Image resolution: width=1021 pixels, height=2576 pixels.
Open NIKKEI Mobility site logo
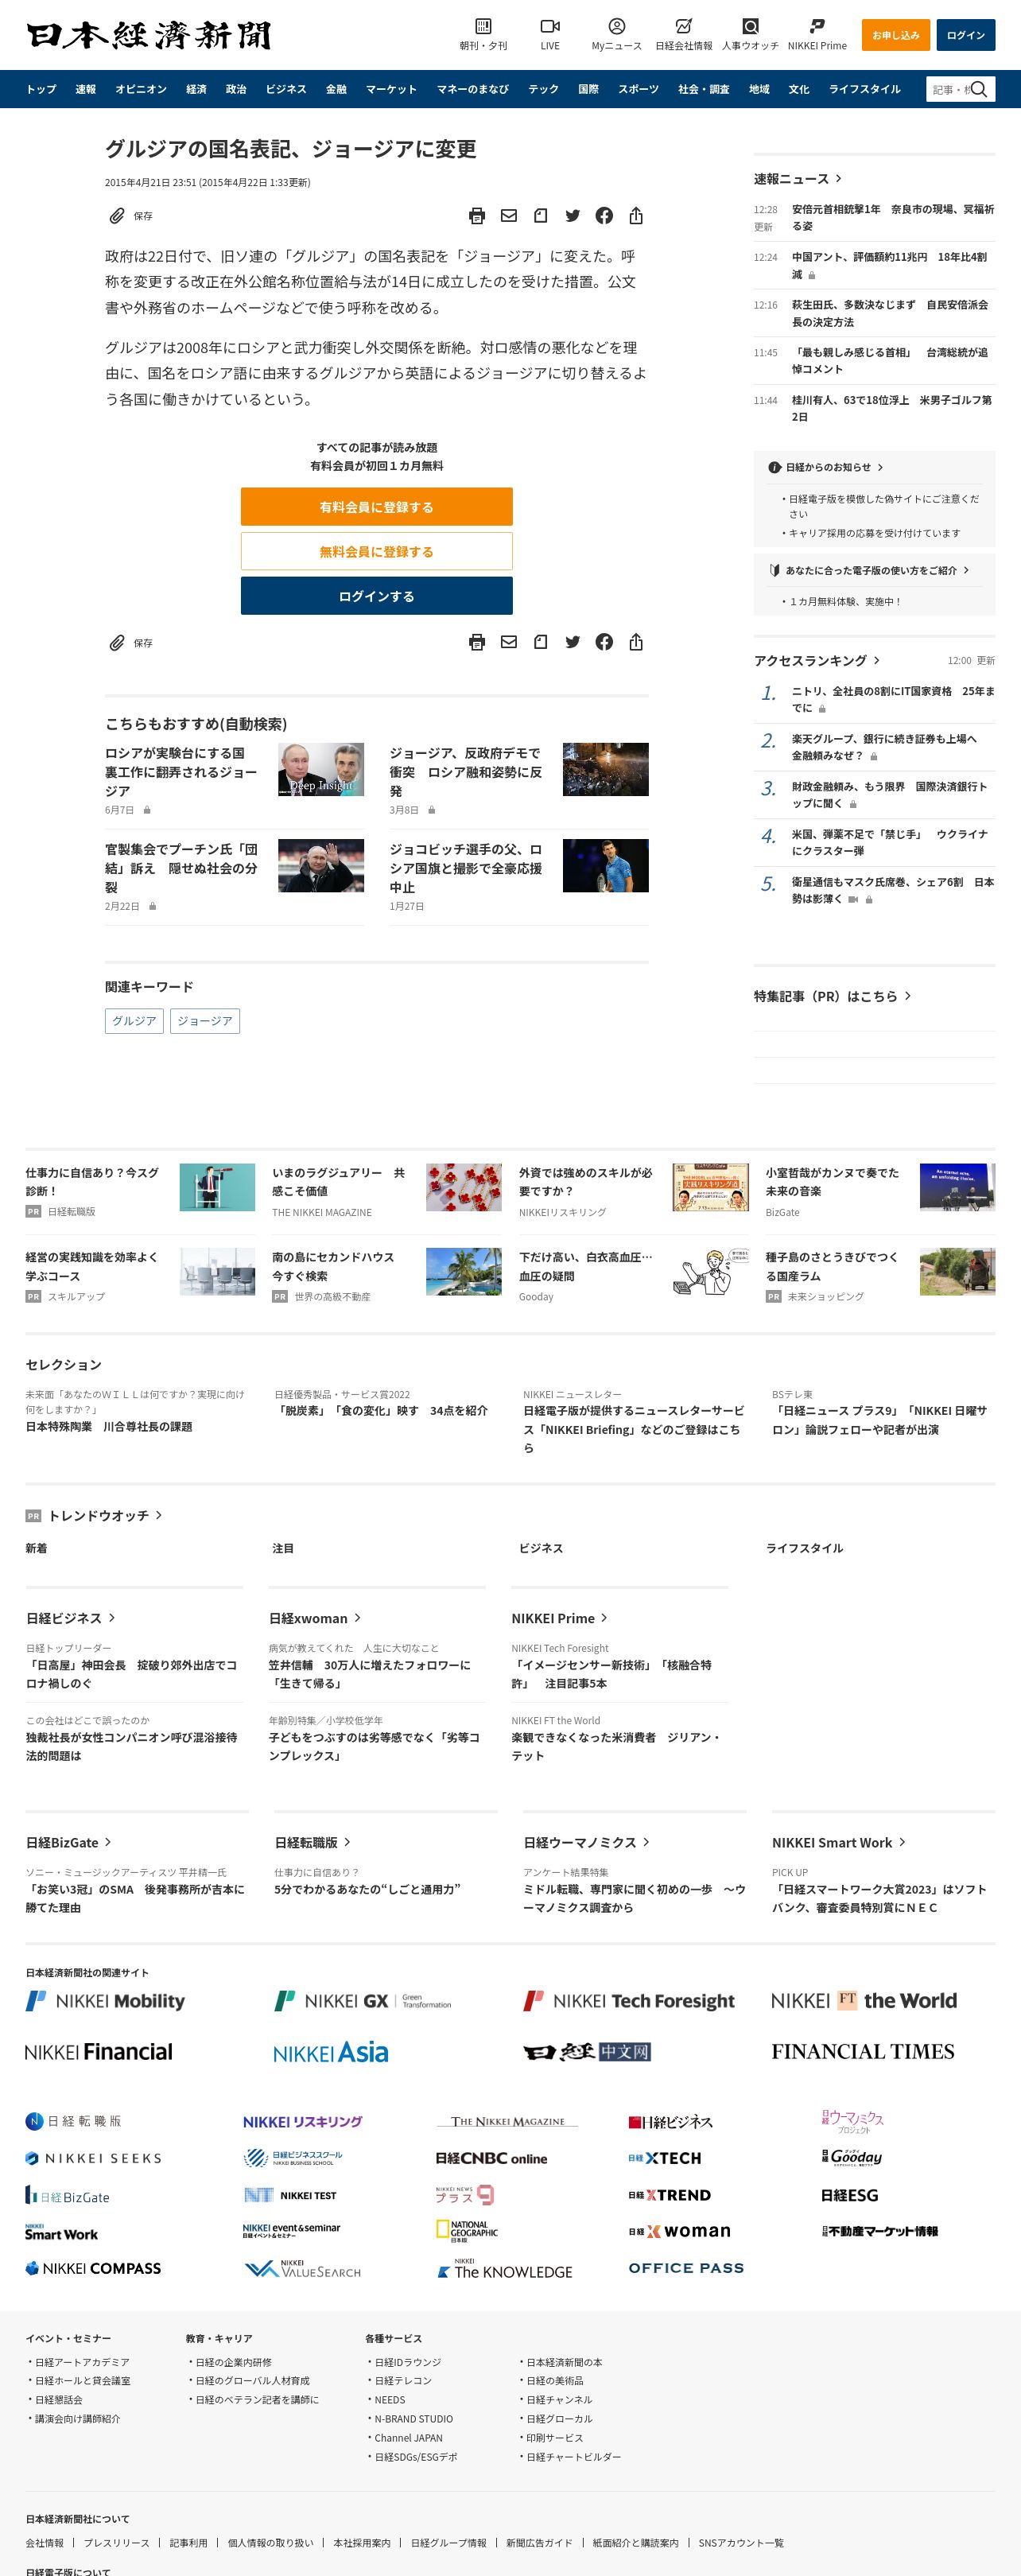[105, 2000]
